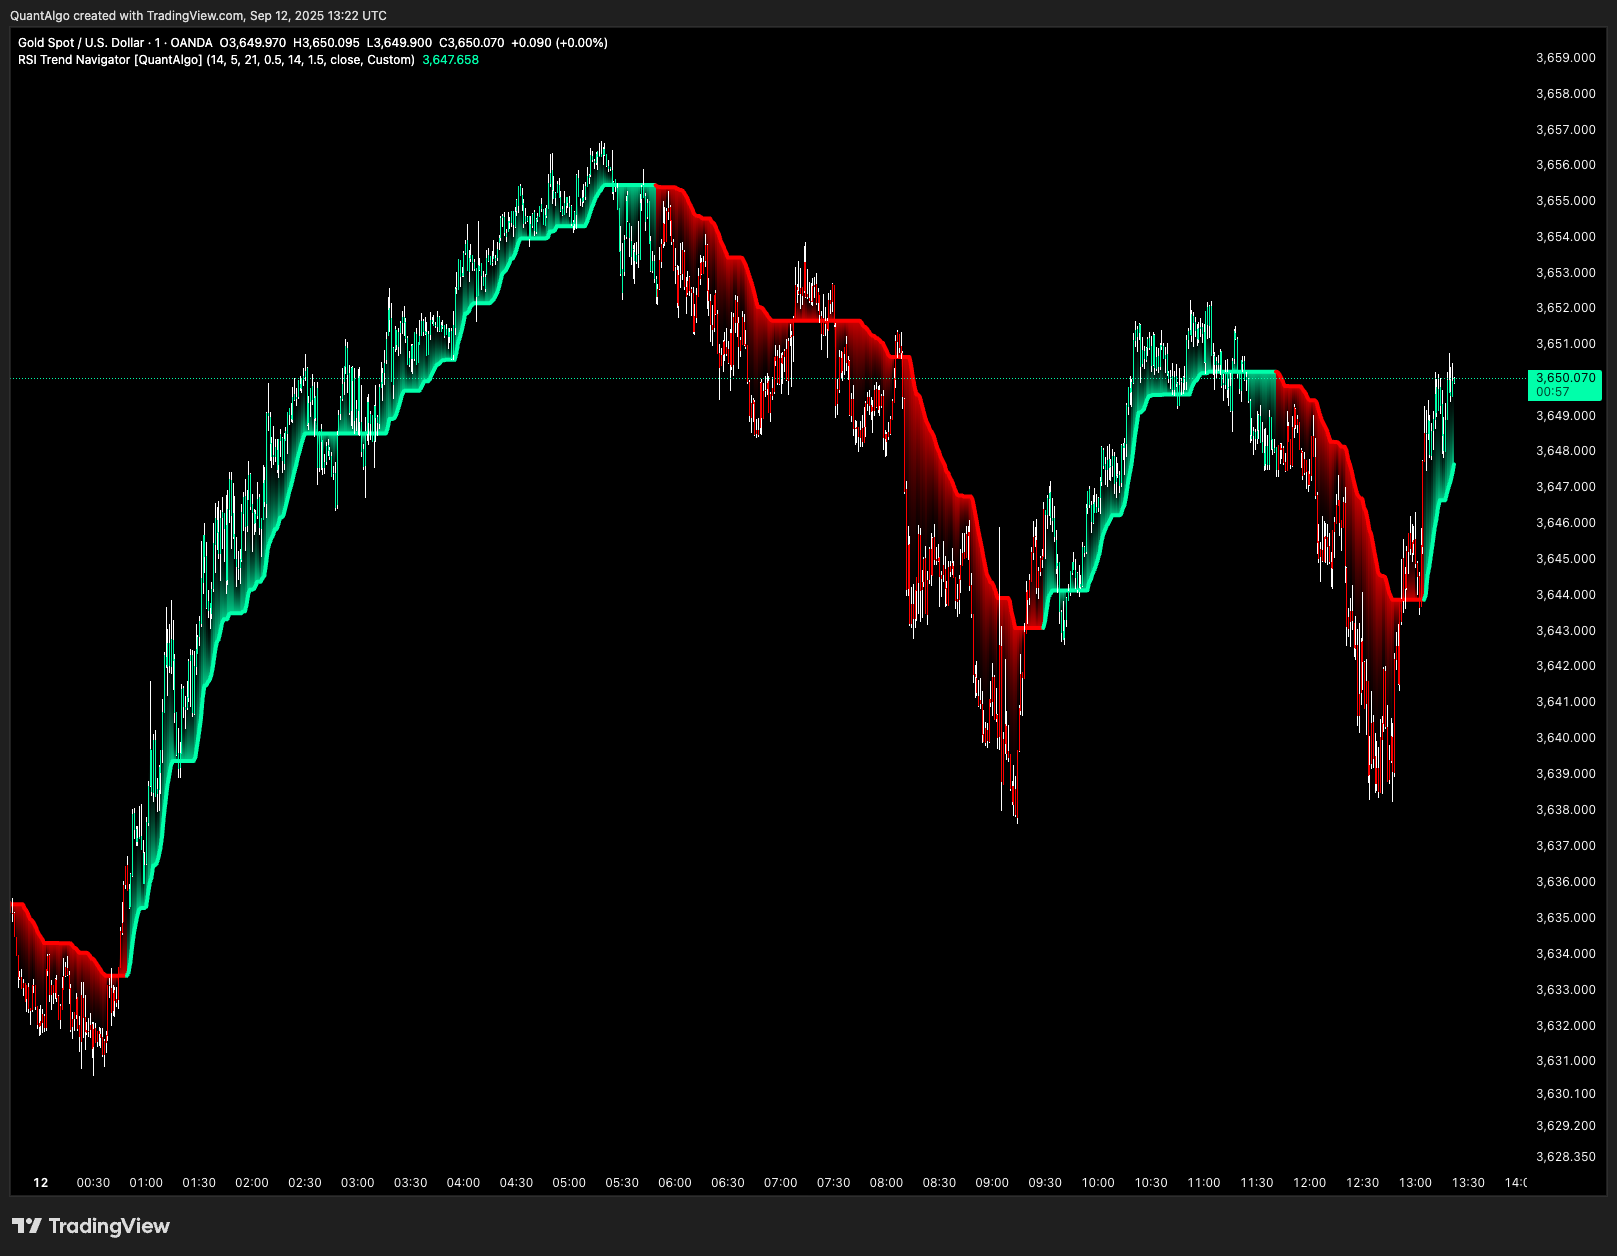
Task: Click the 11:00 time axis label
Action: click(1204, 1183)
